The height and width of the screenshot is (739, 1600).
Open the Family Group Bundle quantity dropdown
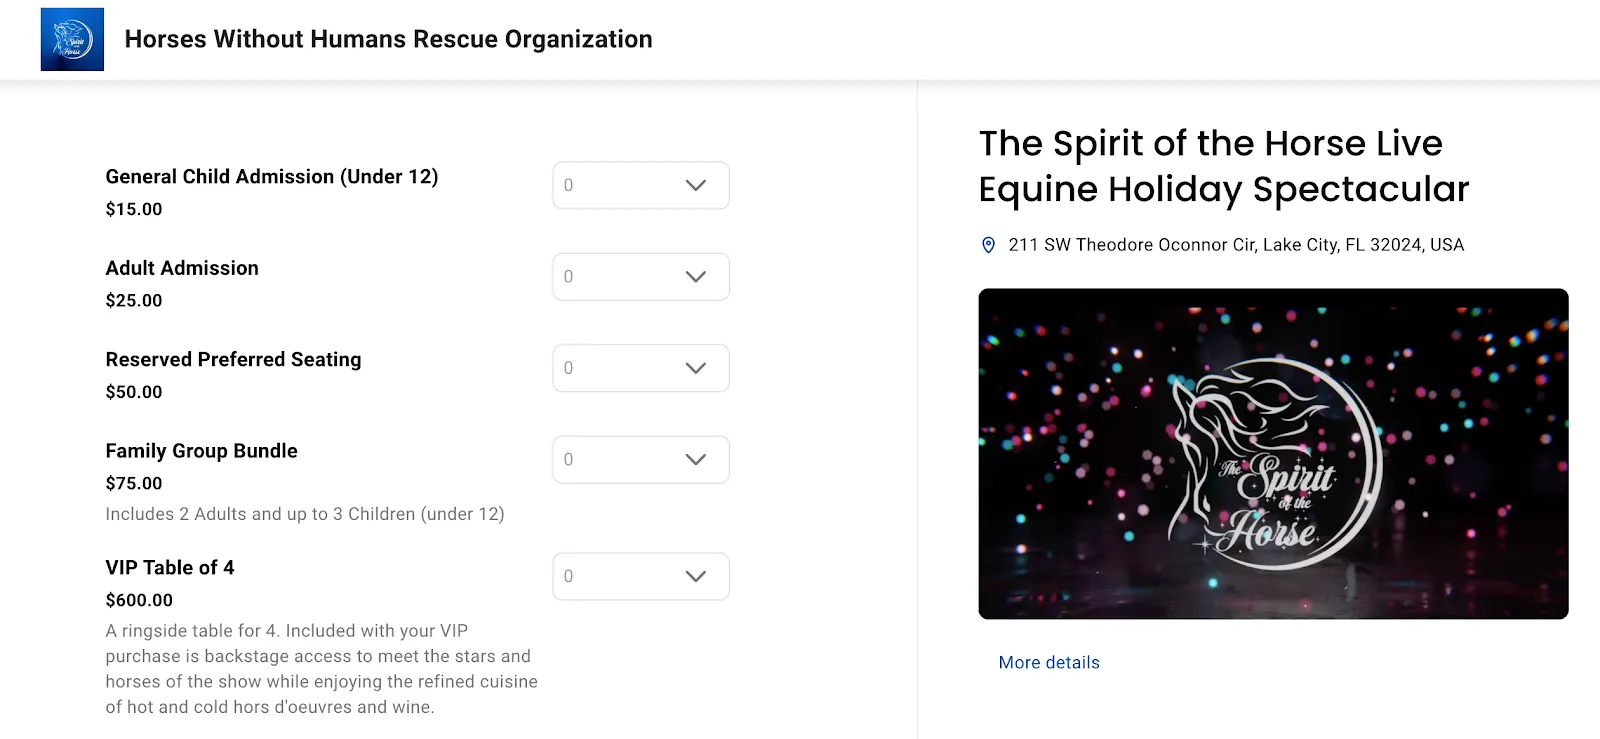641,460
